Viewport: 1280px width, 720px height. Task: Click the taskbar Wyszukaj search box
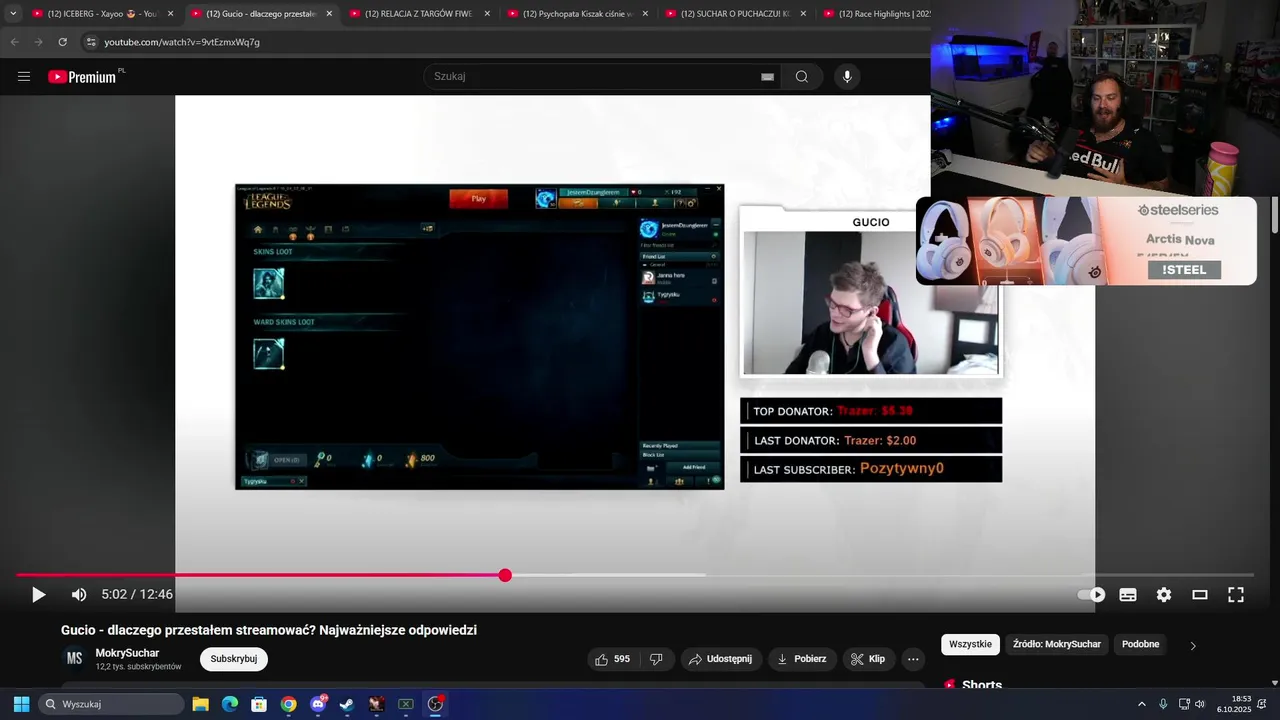tap(112, 704)
